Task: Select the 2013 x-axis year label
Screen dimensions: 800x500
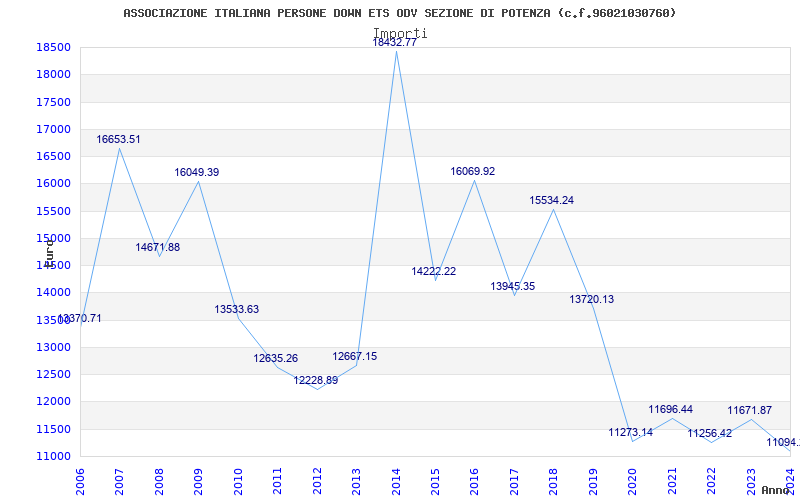Action: point(356,481)
